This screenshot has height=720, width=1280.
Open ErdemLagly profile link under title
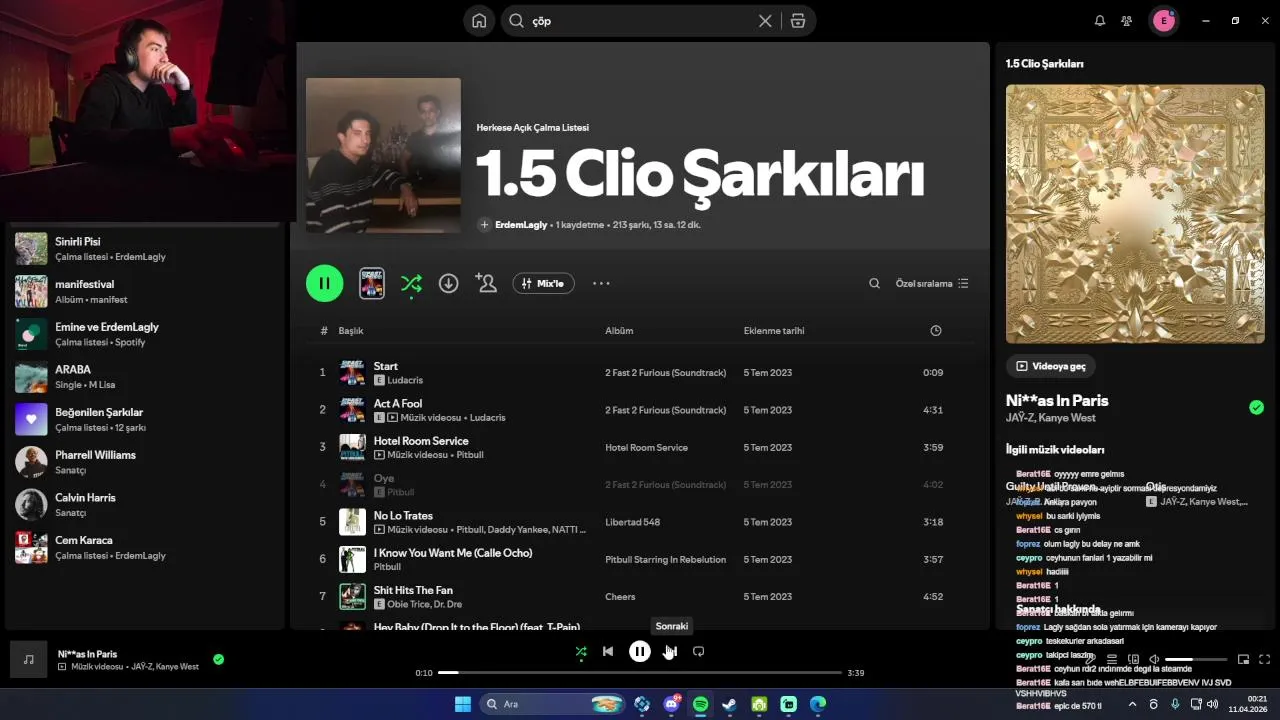[521, 225]
